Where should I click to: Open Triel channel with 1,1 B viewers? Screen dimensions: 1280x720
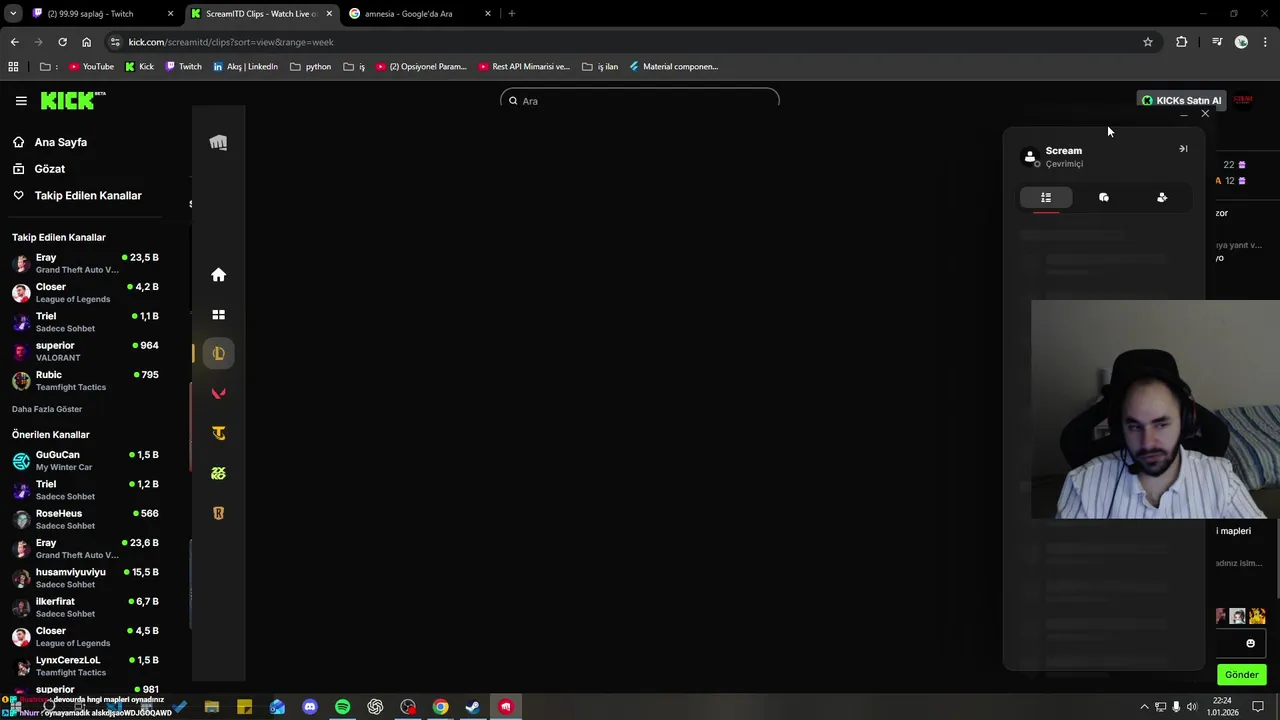coord(86,322)
